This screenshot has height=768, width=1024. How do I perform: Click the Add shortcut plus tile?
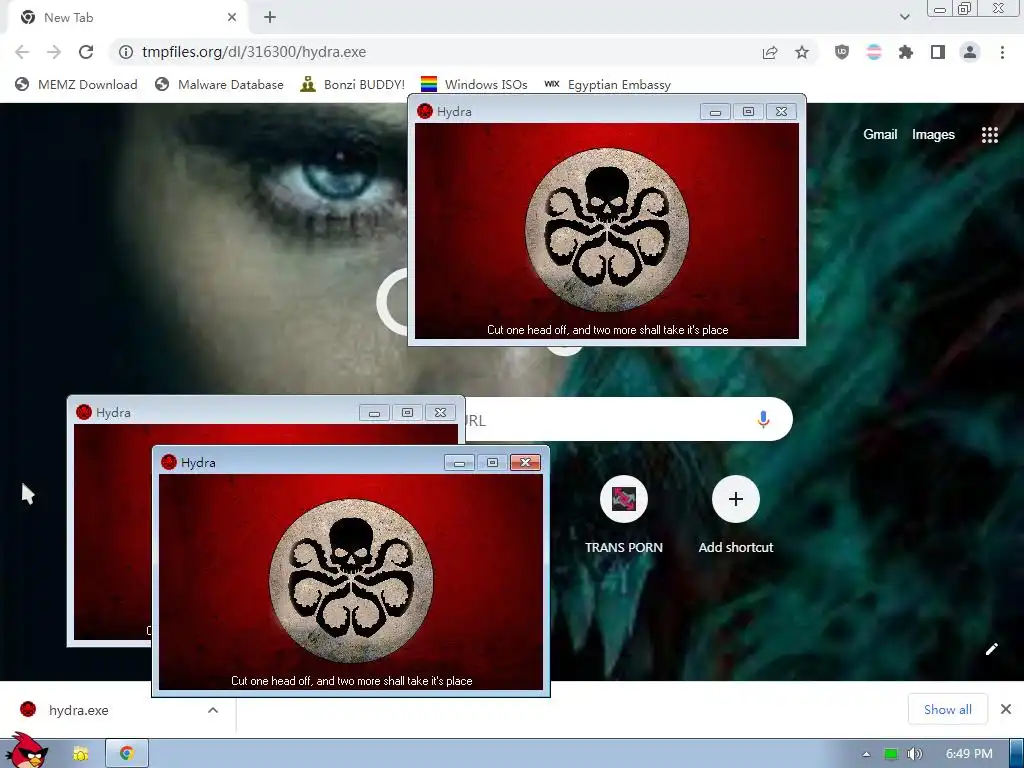[736, 500]
